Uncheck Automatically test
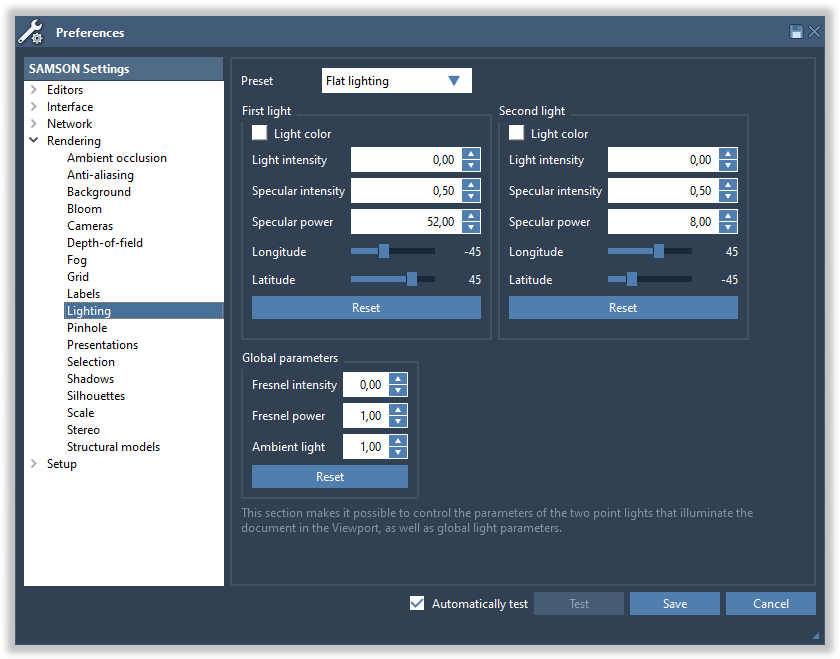 point(417,603)
